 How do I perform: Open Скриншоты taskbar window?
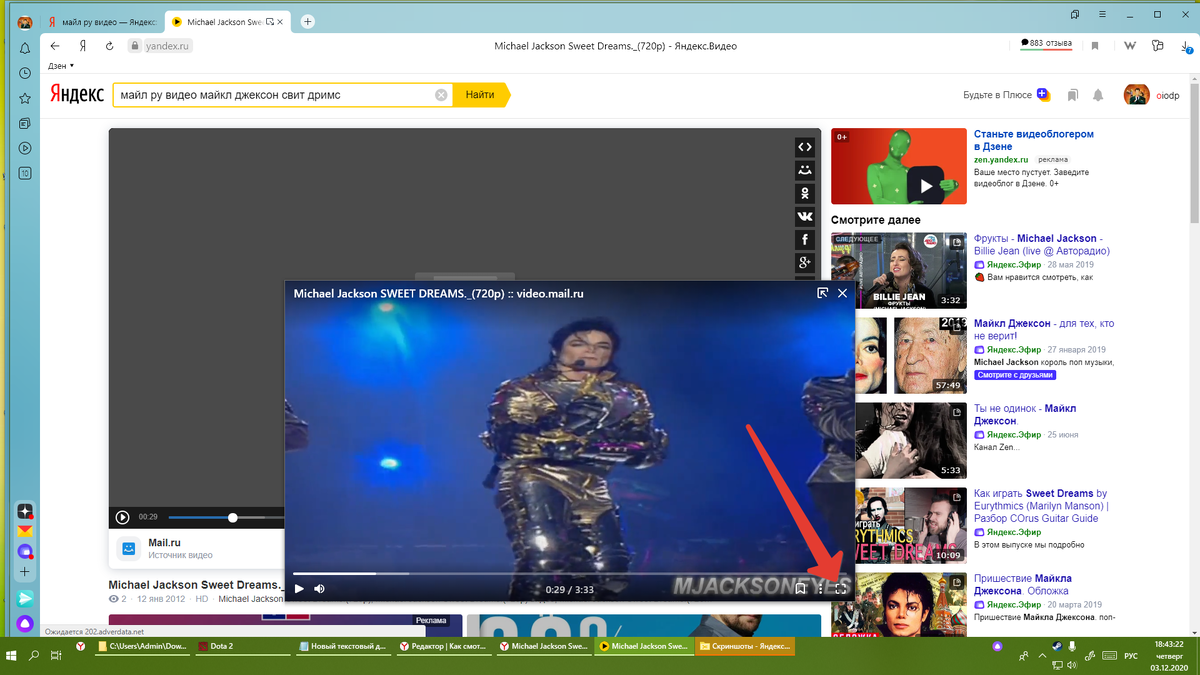pos(744,646)
